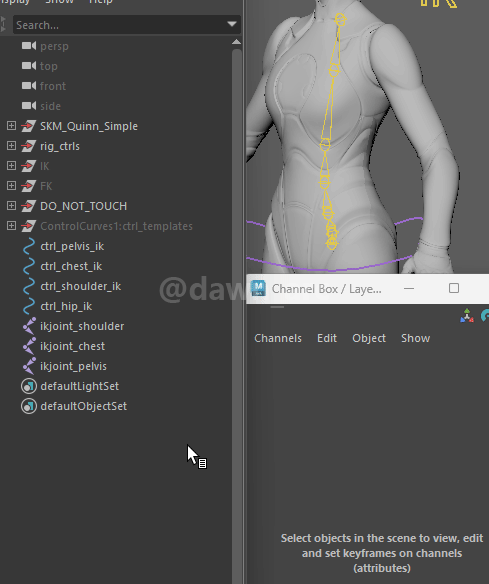Open the Outliner search filter dropdown

pos(232,25)
